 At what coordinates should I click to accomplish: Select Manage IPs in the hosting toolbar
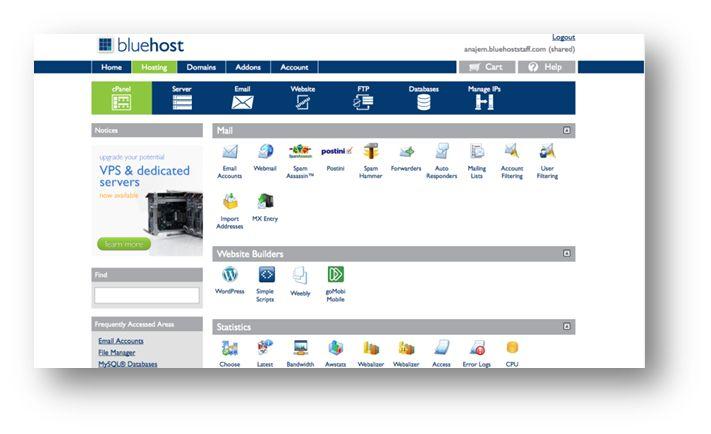484,98
